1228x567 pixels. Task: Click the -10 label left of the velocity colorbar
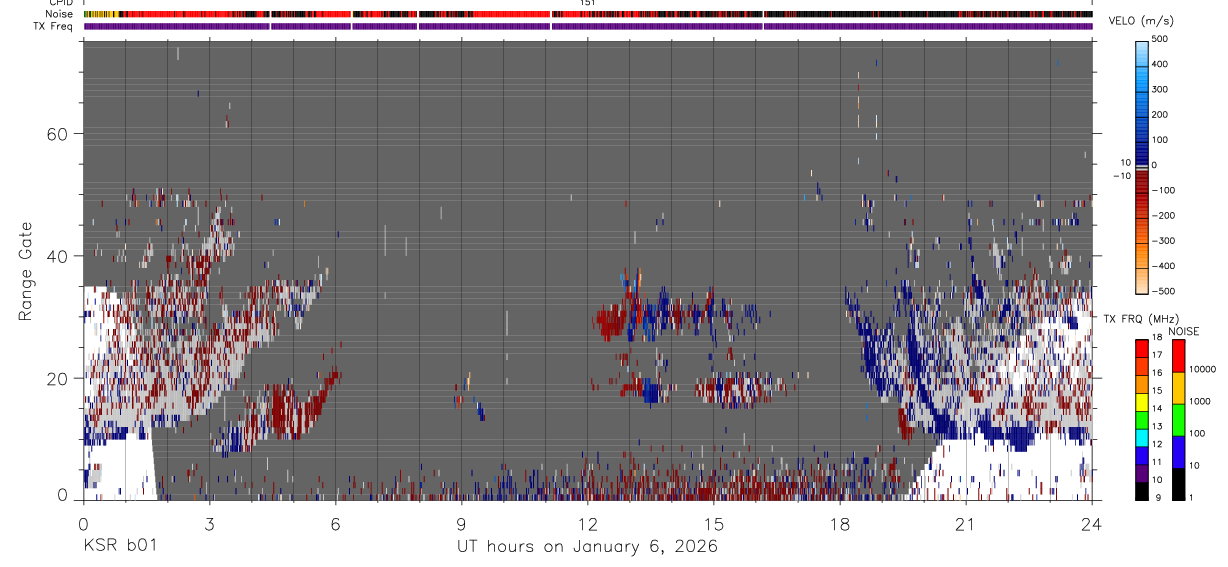1122,175
